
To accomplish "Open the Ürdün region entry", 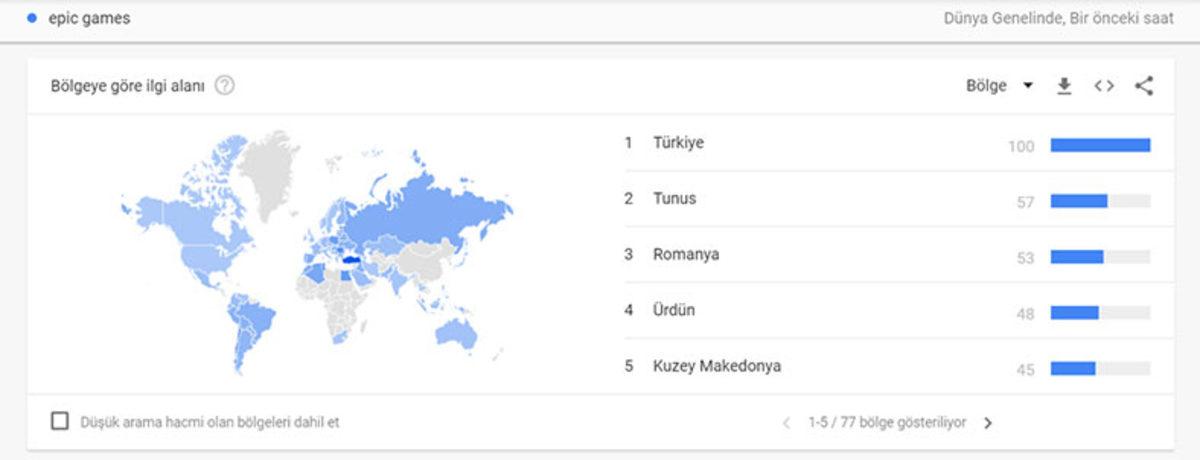I will (674, 311).
